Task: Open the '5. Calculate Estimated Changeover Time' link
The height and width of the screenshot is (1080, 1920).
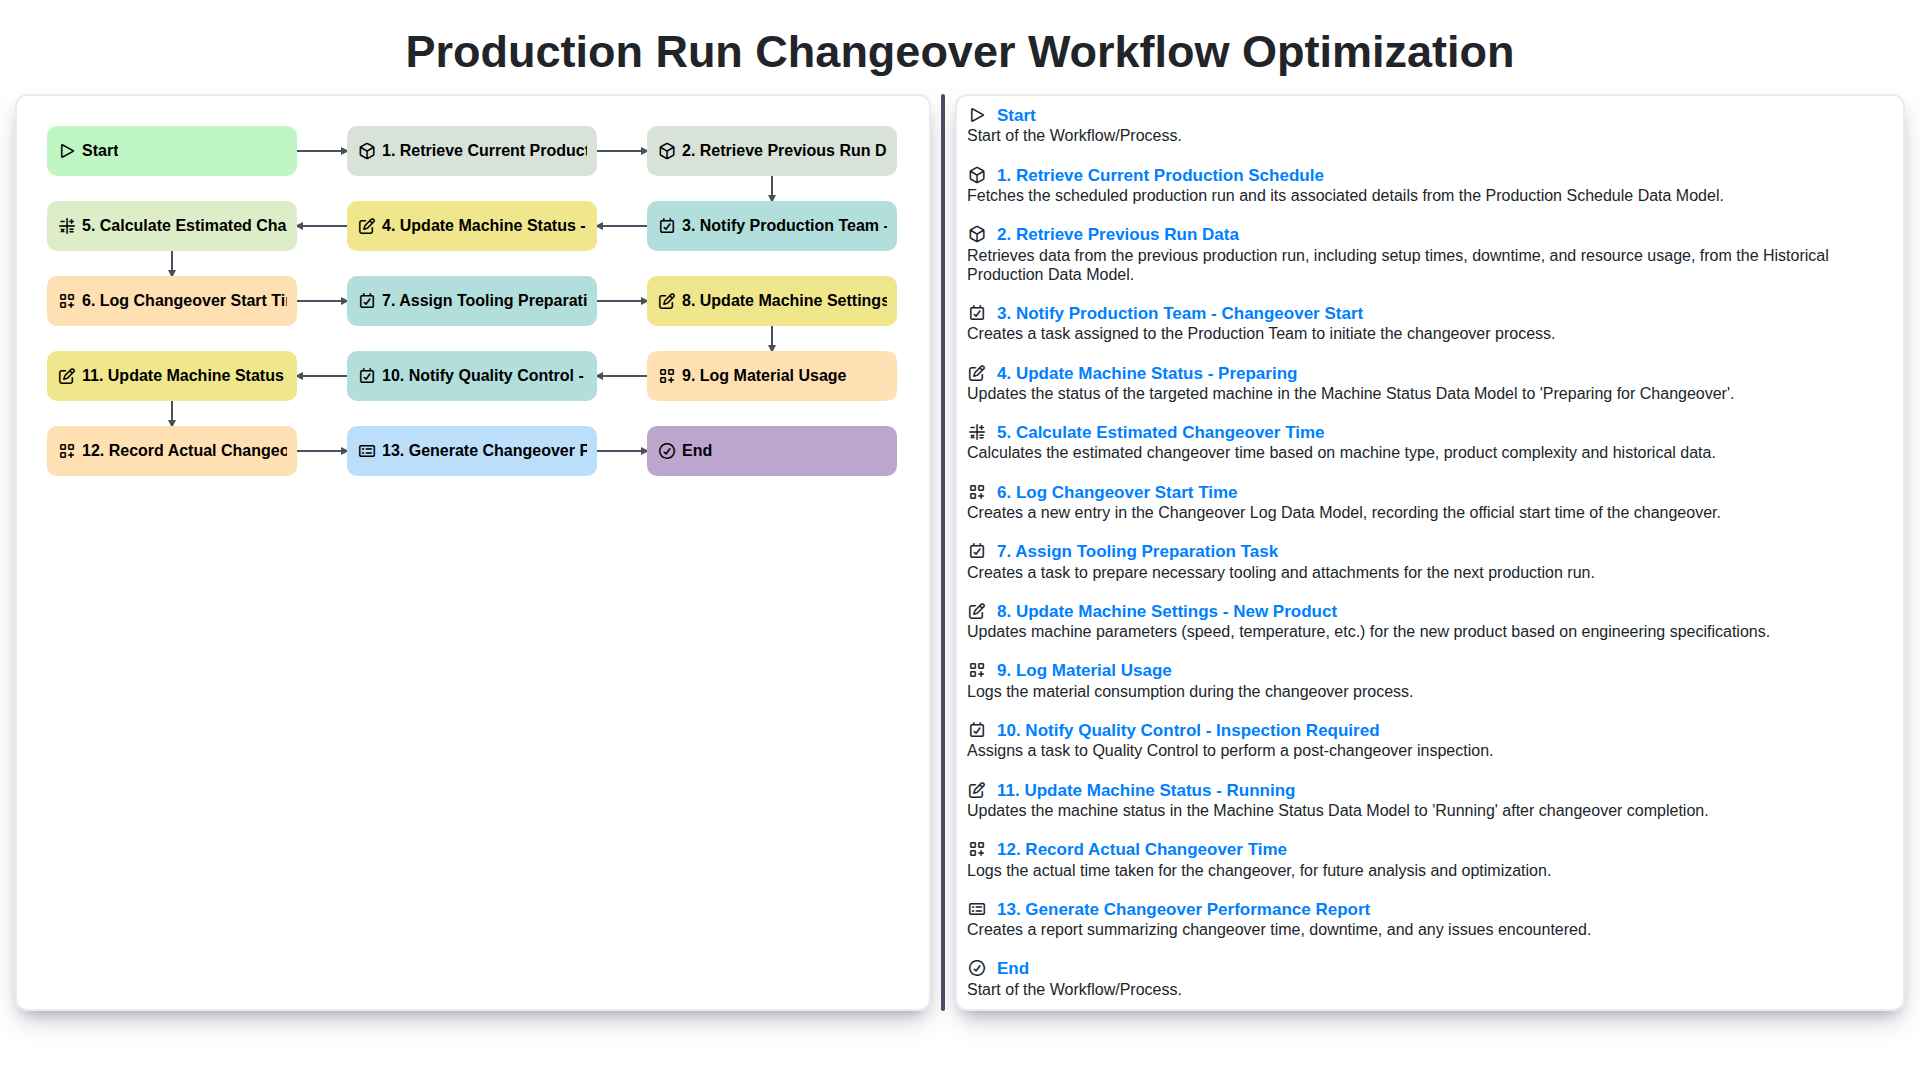Action: point(1160,432)
